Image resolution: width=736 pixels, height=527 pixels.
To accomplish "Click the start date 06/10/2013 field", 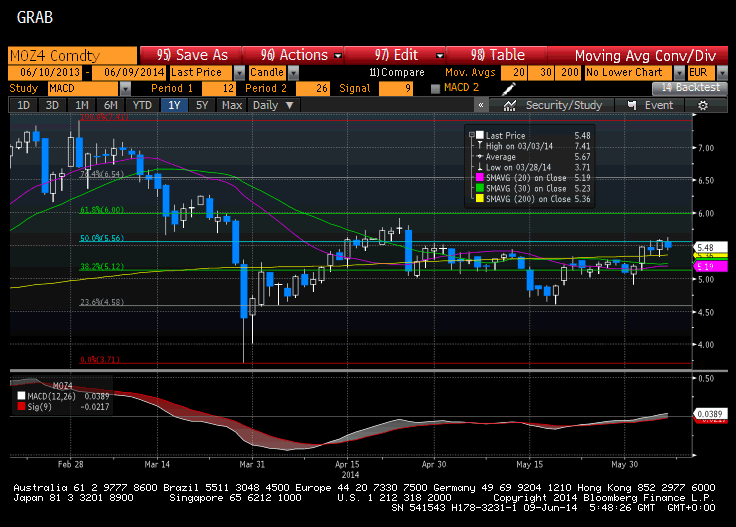I will click(x=45, y=73).
